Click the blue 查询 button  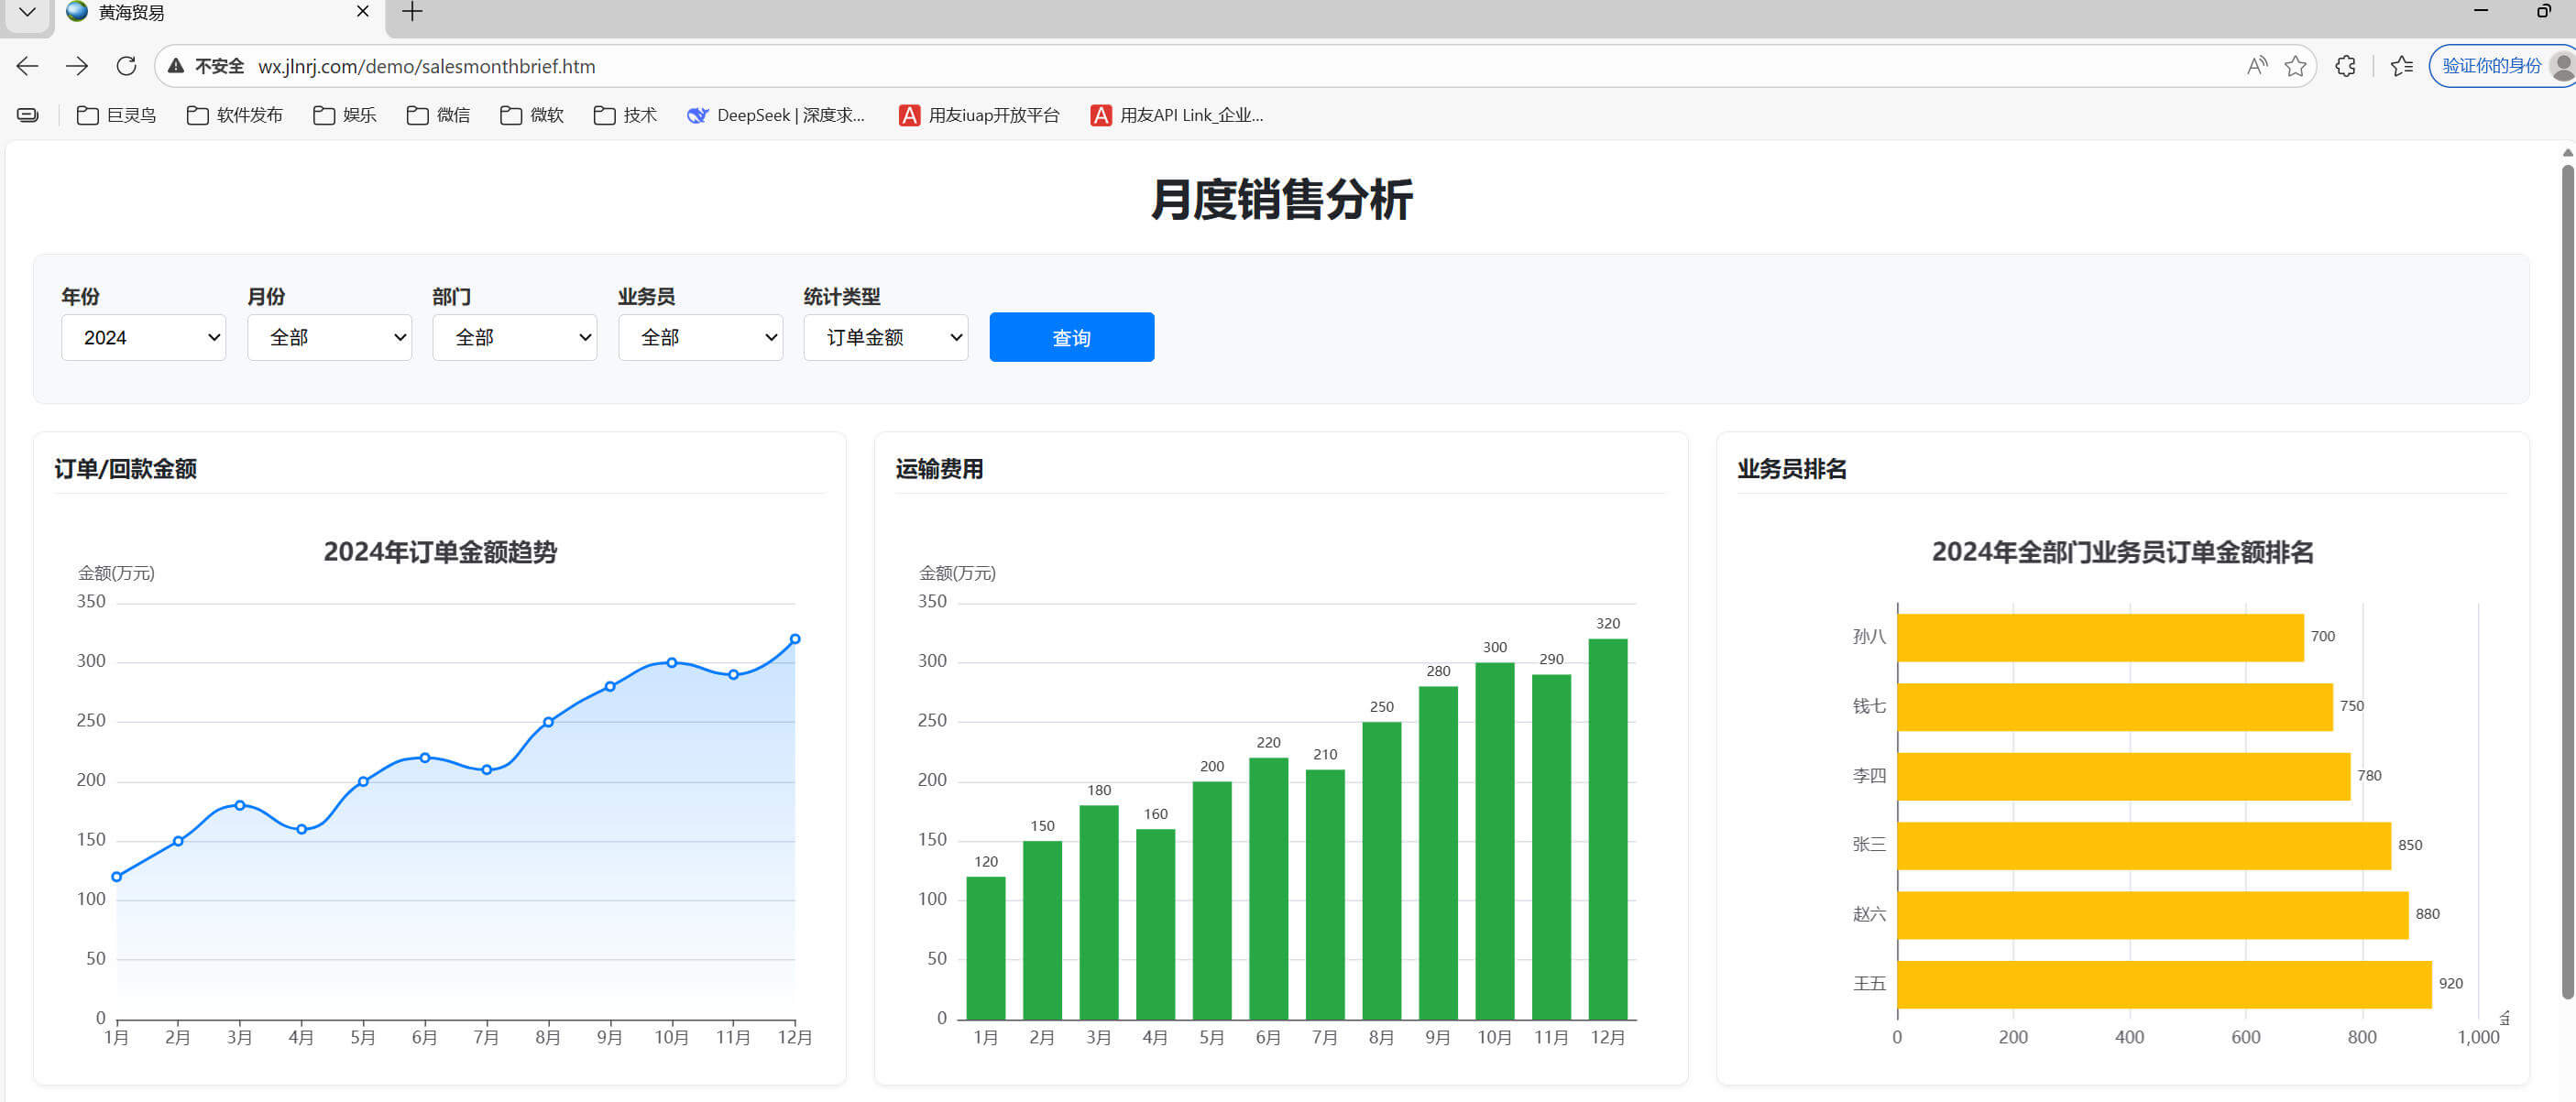[x=1071, y=337]
